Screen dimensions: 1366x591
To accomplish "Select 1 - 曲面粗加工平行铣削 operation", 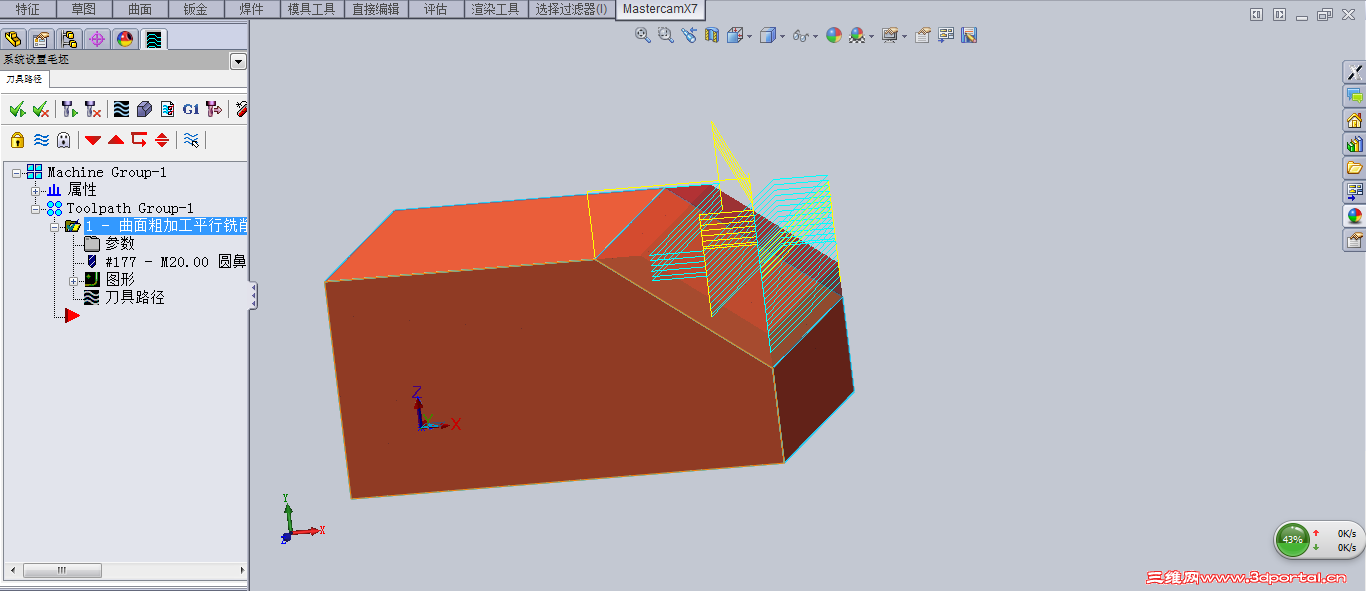I will click(x=166, y=226).
